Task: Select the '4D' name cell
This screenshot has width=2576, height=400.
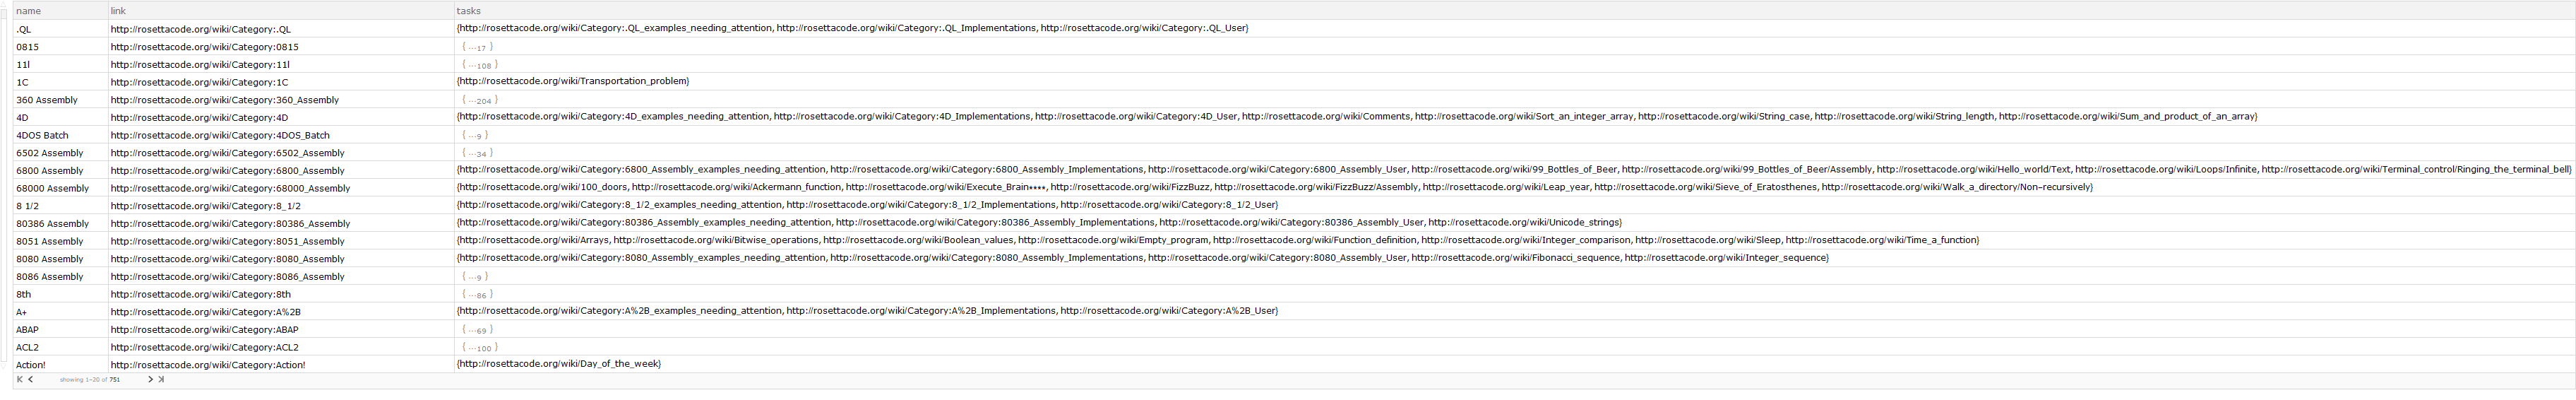Action: coord(60,117)
